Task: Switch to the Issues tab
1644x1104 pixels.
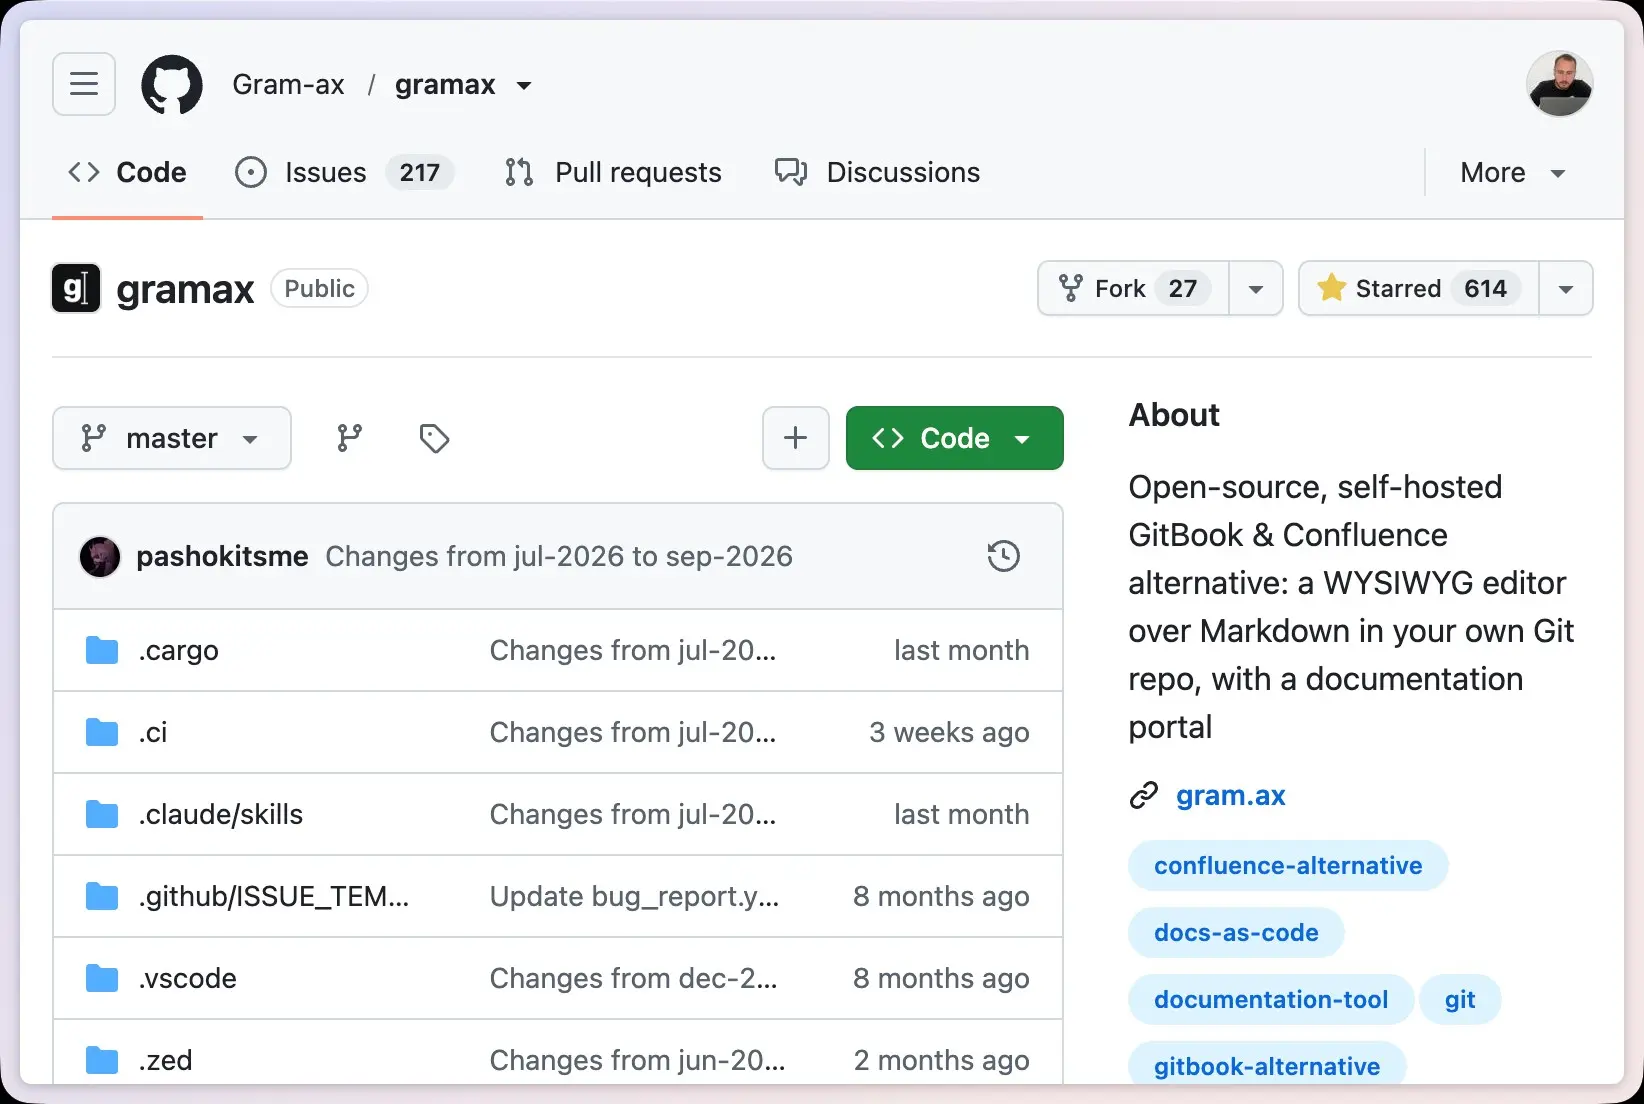Action: tap(344, 172)
